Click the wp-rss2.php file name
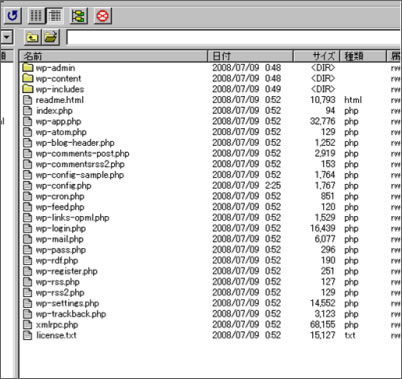 point(60,293)
